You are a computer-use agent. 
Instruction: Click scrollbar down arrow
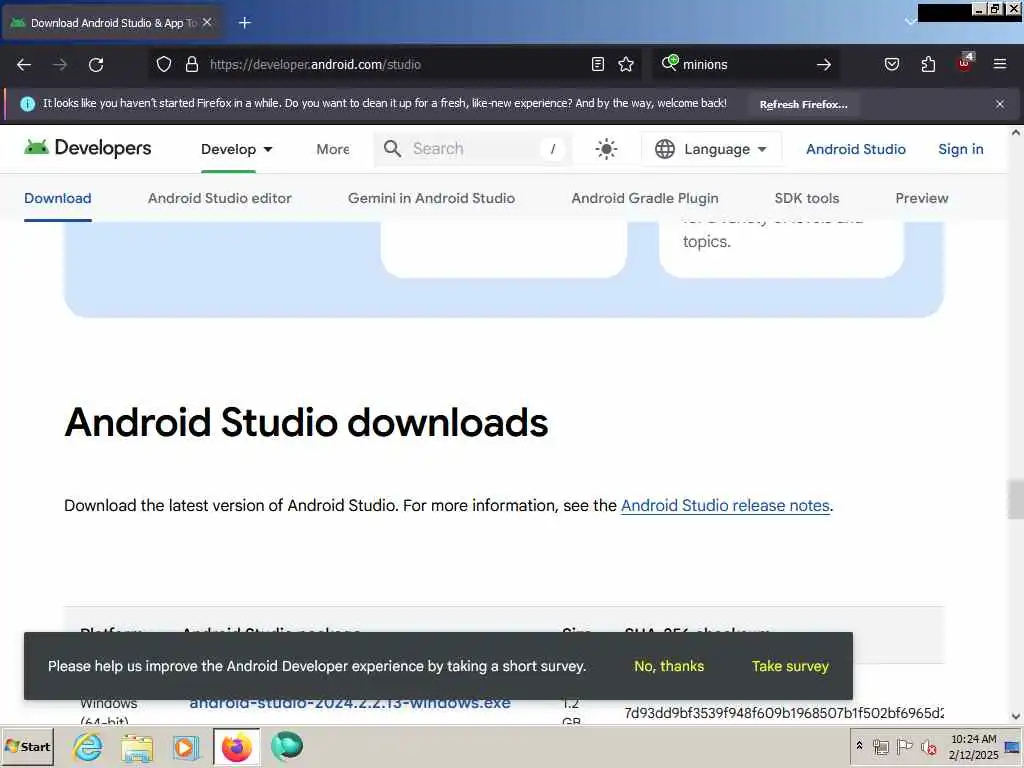coord(1016,716)
